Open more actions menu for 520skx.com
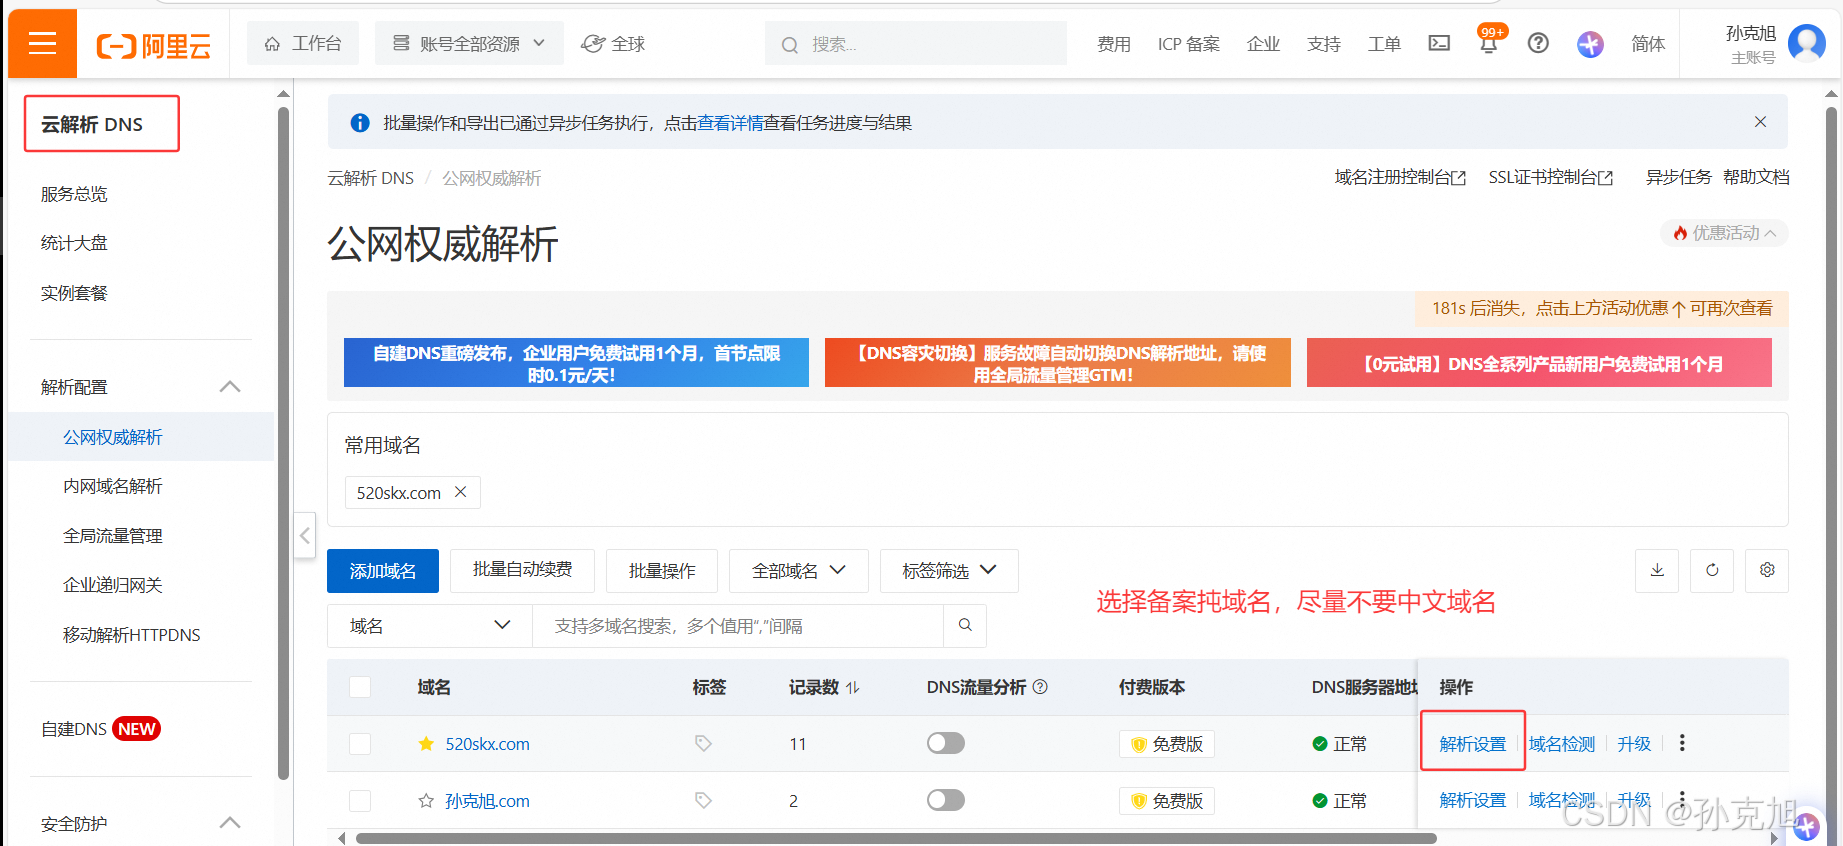 [x=1682, y=743]
